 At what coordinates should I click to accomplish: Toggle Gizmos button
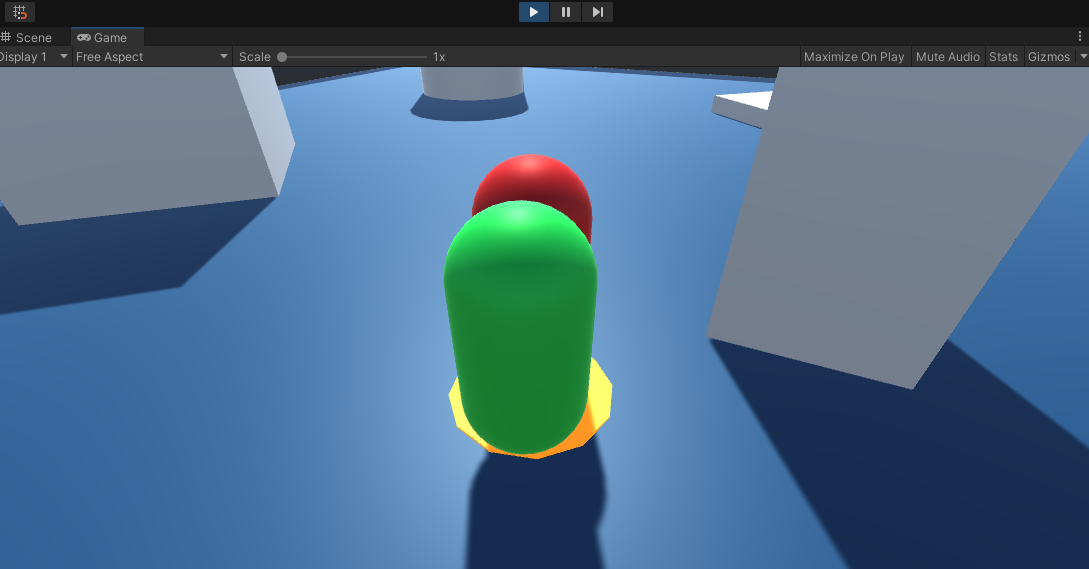click(x=1049, y=57)
